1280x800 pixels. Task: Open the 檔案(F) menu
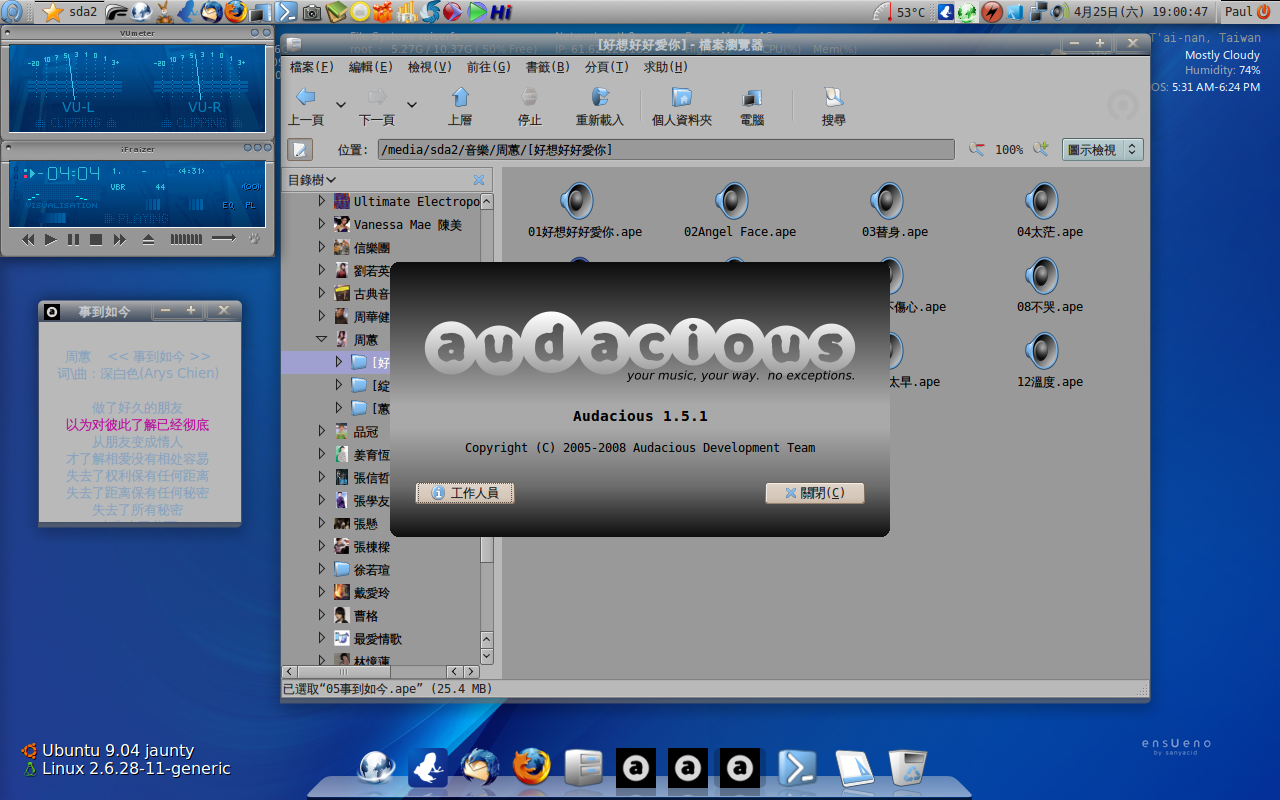pyautogui.click(x=311, y=67)
